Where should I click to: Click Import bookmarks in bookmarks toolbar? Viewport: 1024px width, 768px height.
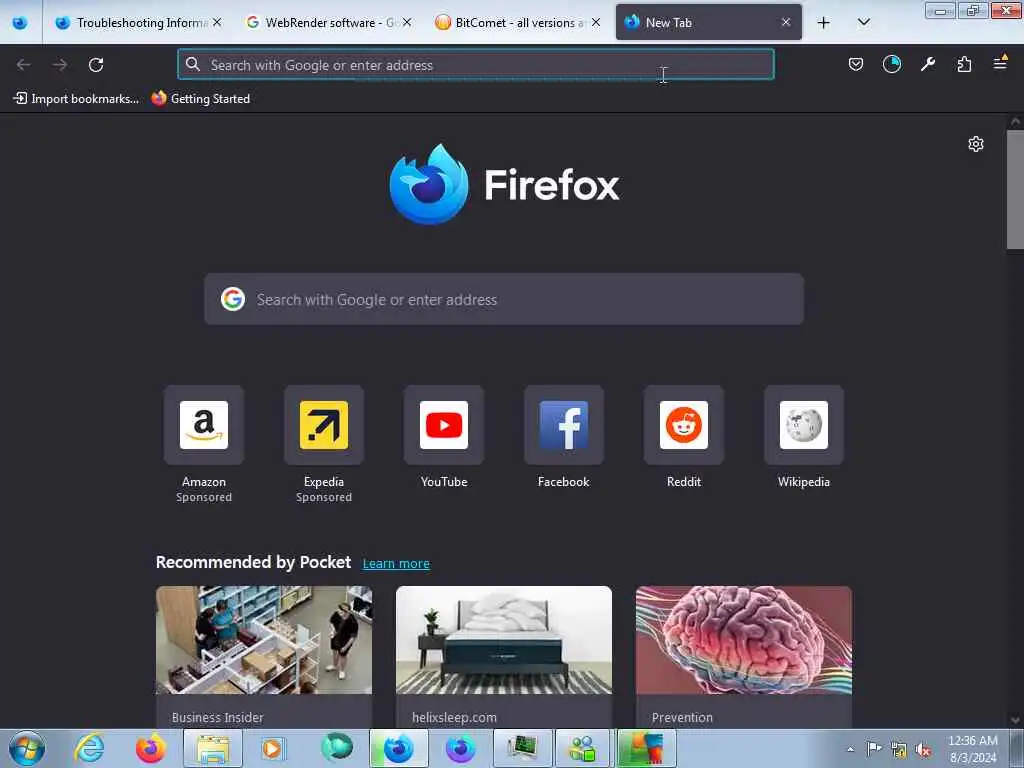click(x=76, y=99)
